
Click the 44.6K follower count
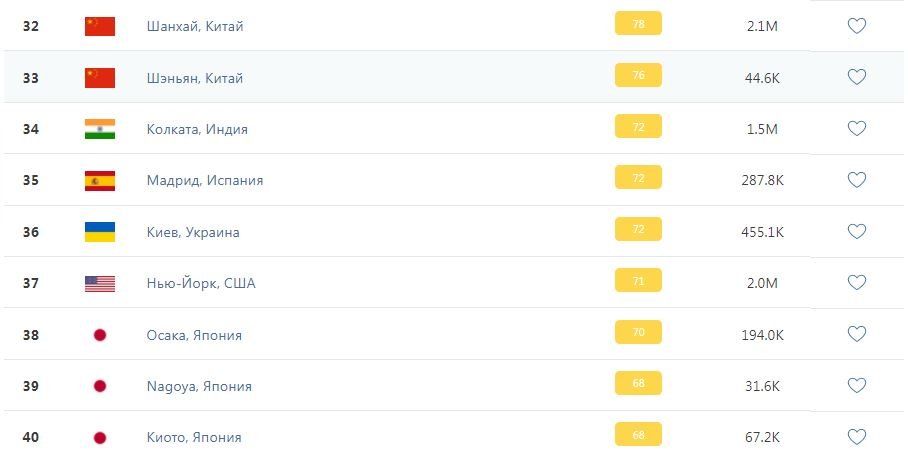(x=762, y=78)
